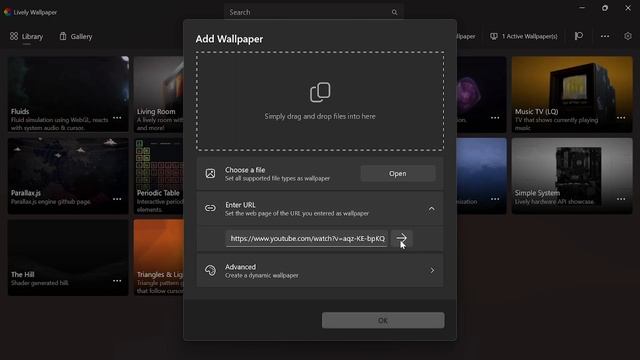
Task: Click Open to choose a file
Action: click(398, 173)
